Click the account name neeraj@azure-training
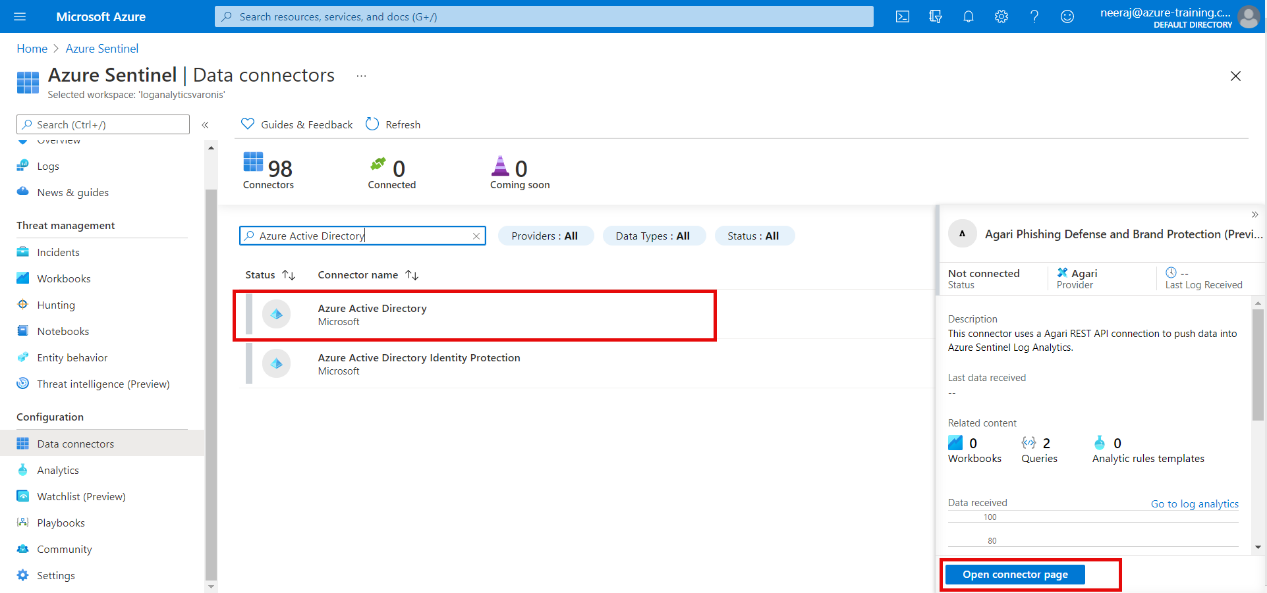This screenshot has height=593, width=1267. 1166,12
